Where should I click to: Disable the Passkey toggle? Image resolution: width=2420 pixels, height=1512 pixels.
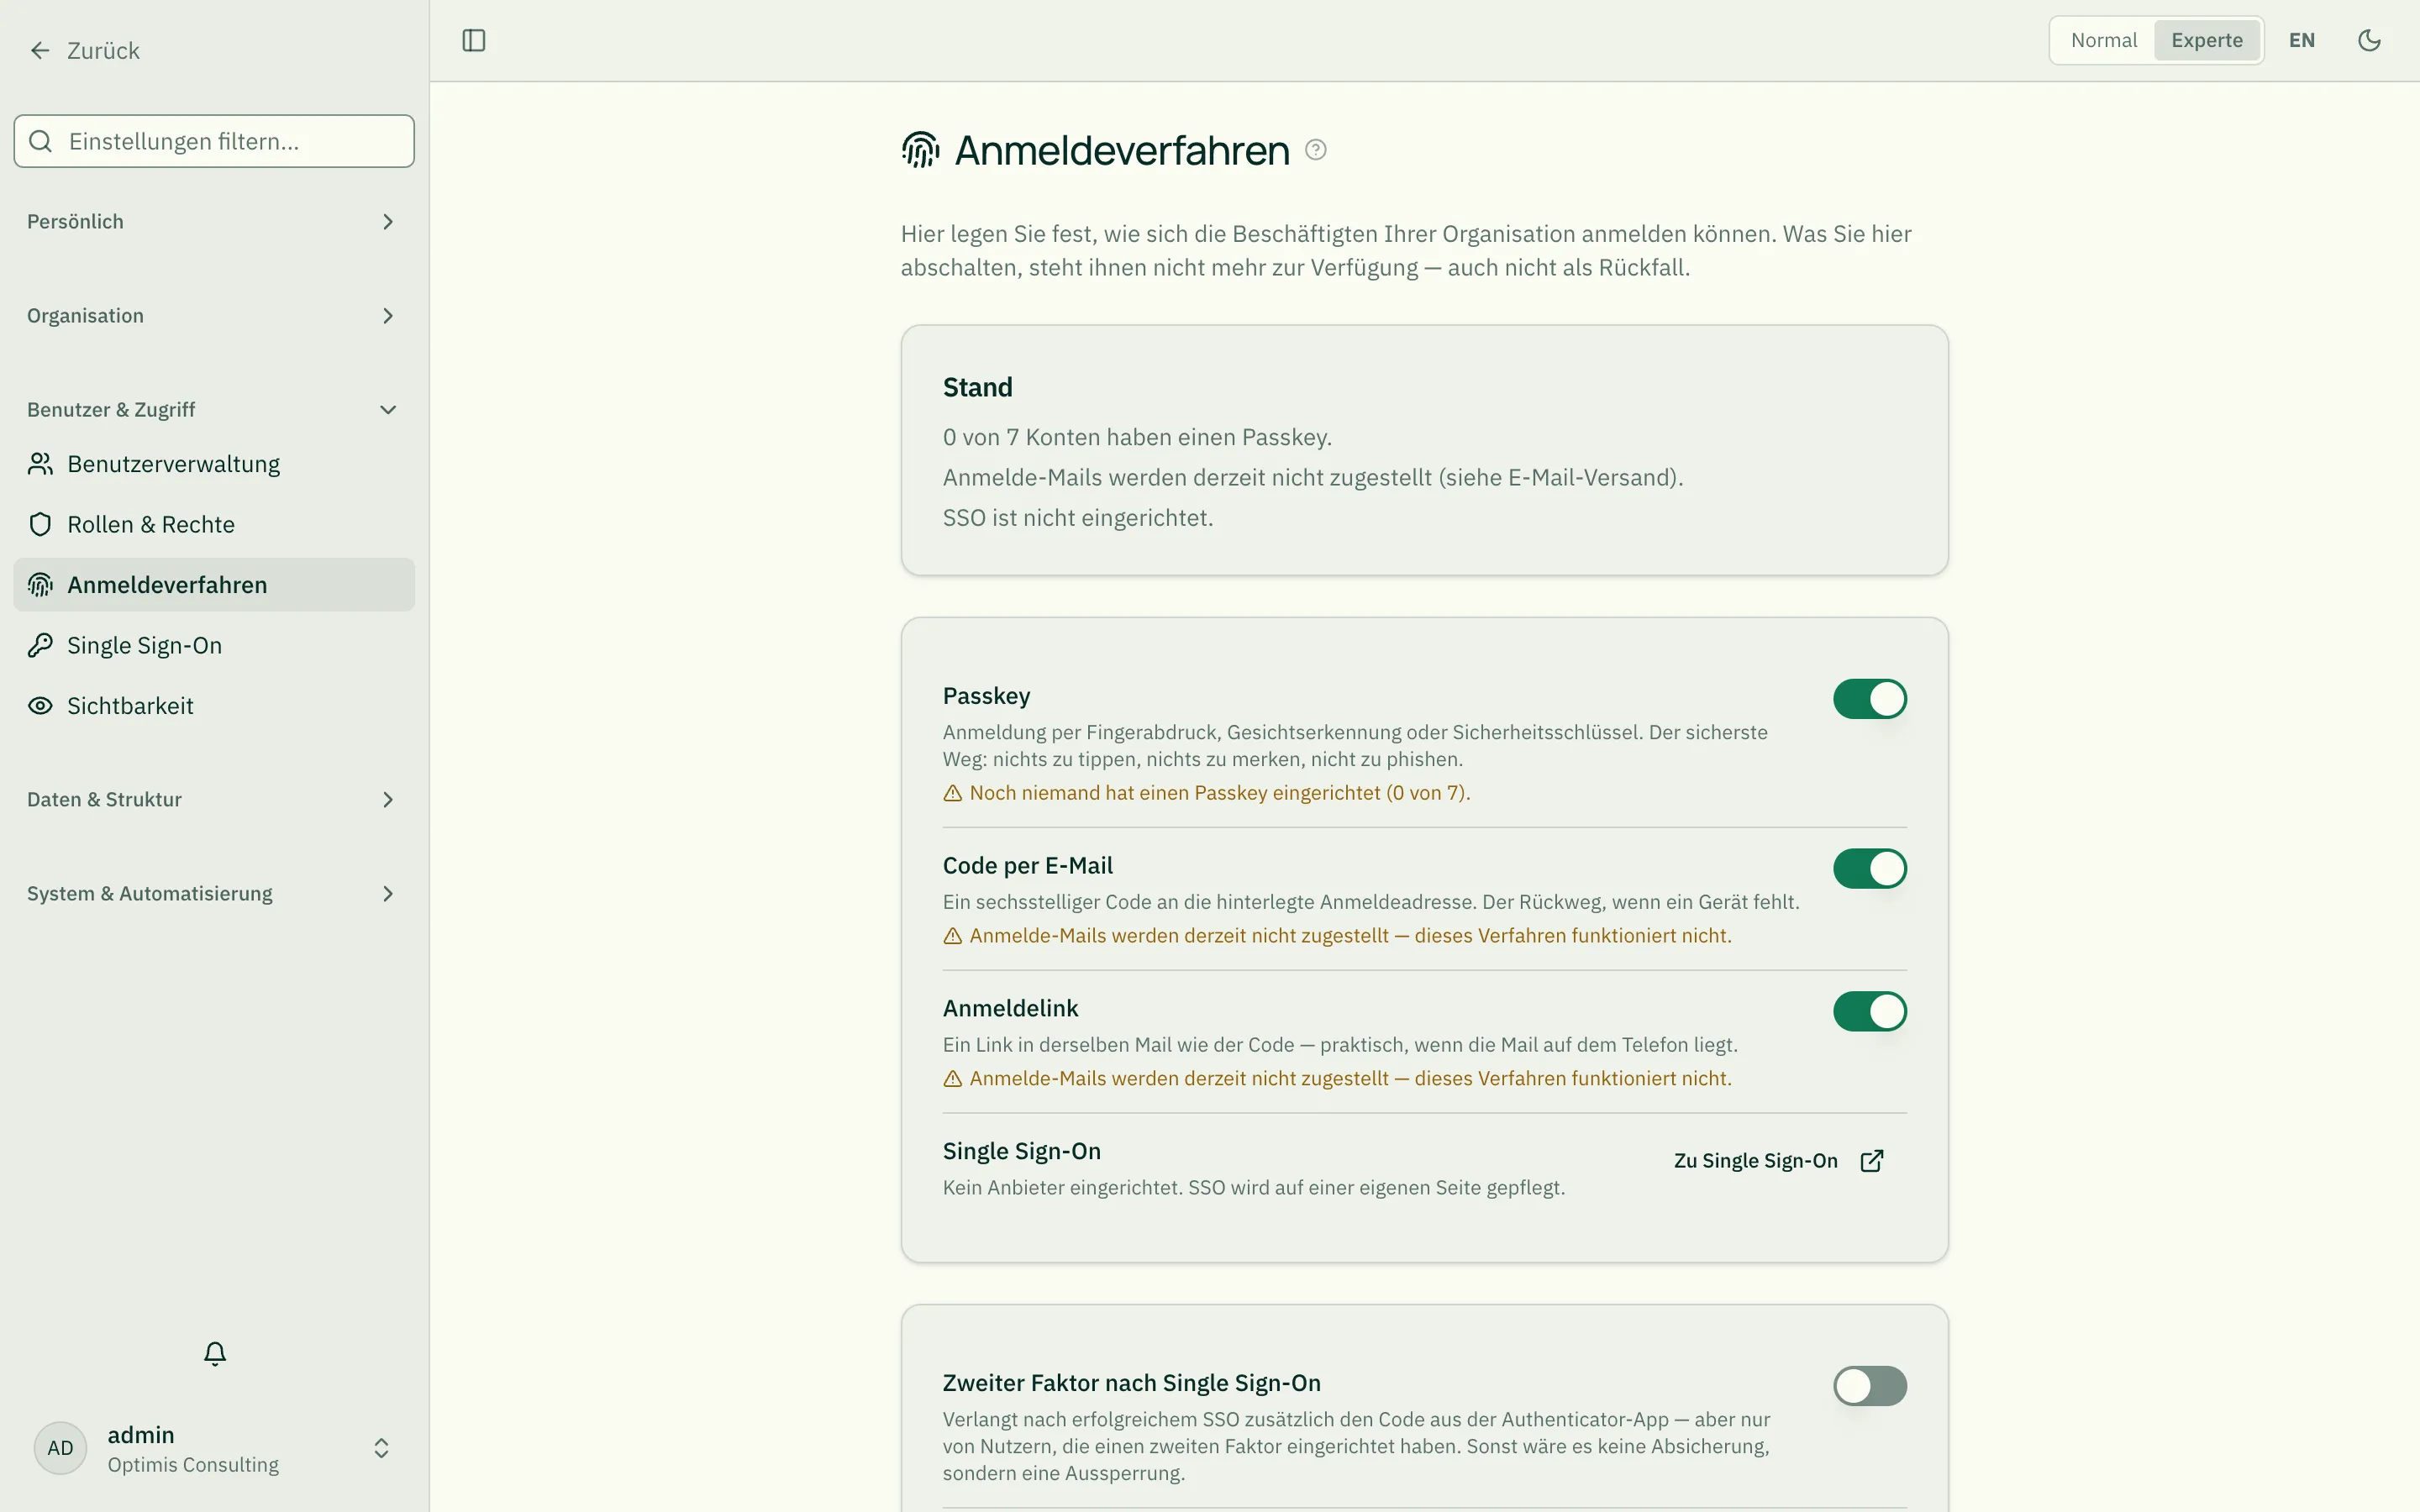point(1869,699)
